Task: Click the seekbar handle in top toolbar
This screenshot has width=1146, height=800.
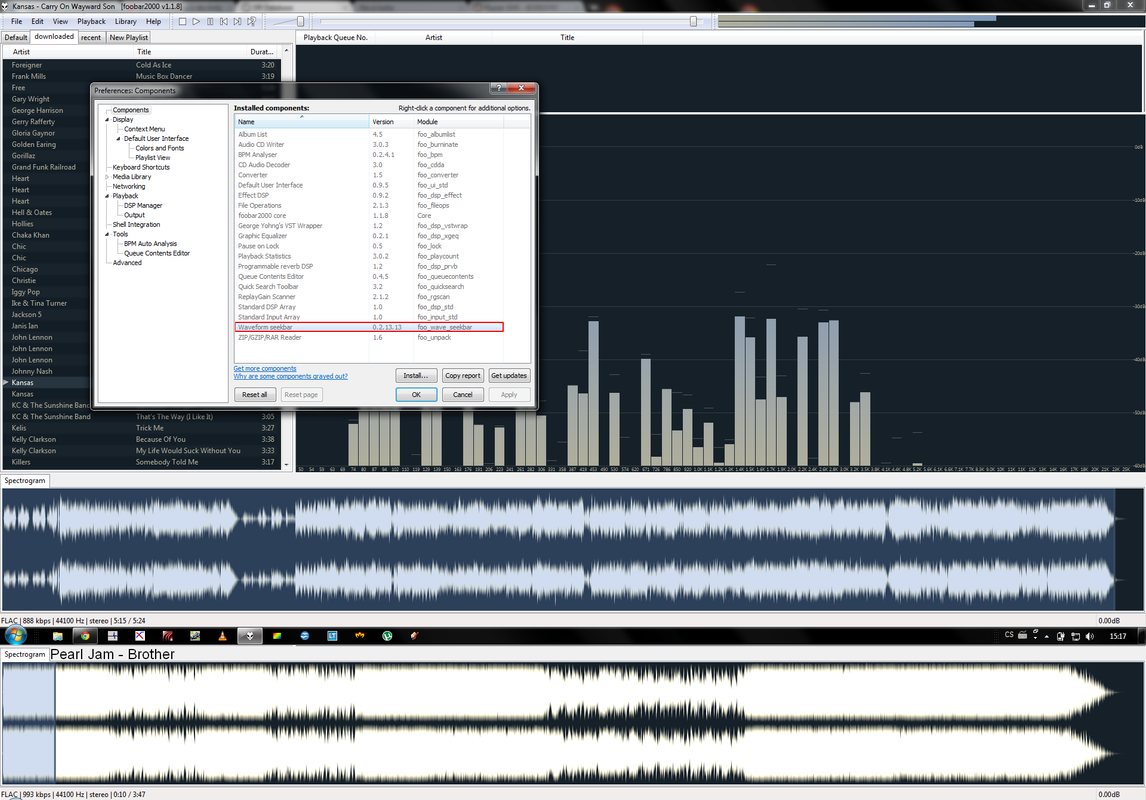Action: (x=693, y=21)
